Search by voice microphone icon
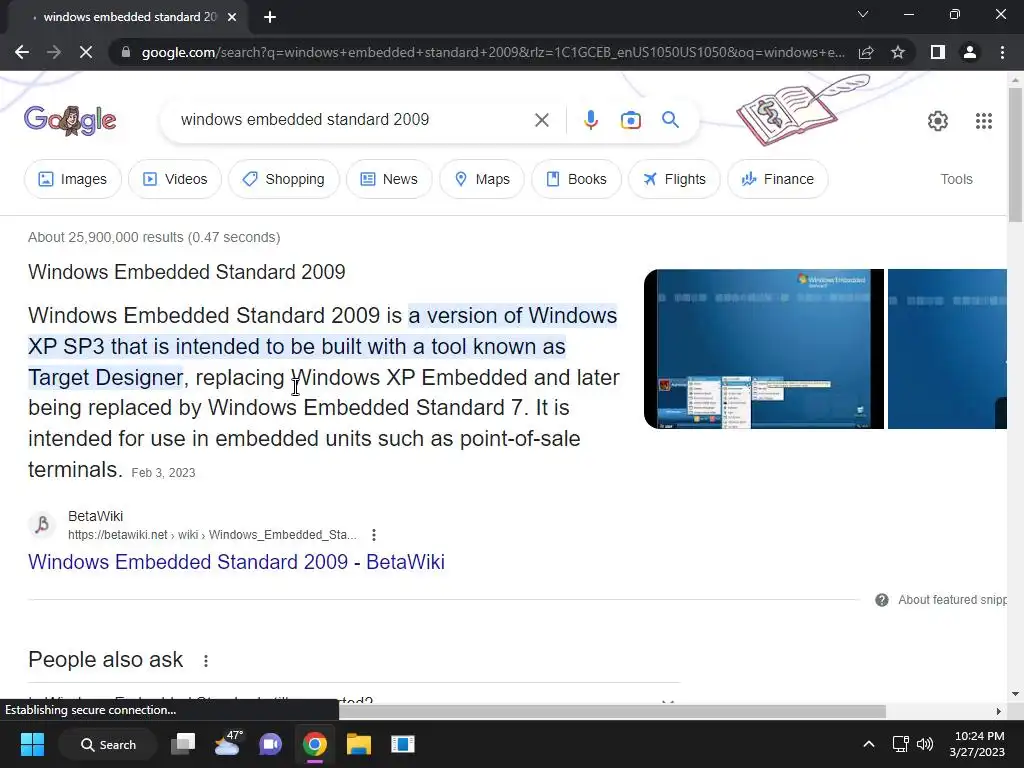This screenshot has height=768, width=1024. tap(590, 120)
